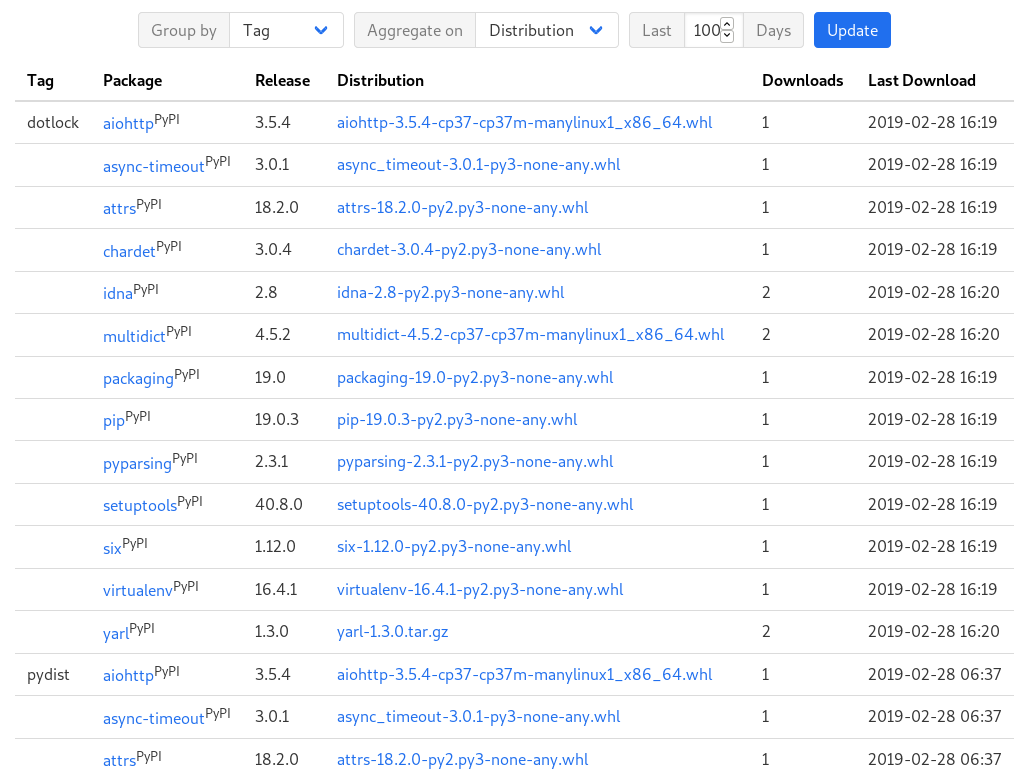This screenshot has width=1031, height=779.
Task: Open setuptools-40.8.0-py2.py3-none-any.whl link
Action: point(485,504)
